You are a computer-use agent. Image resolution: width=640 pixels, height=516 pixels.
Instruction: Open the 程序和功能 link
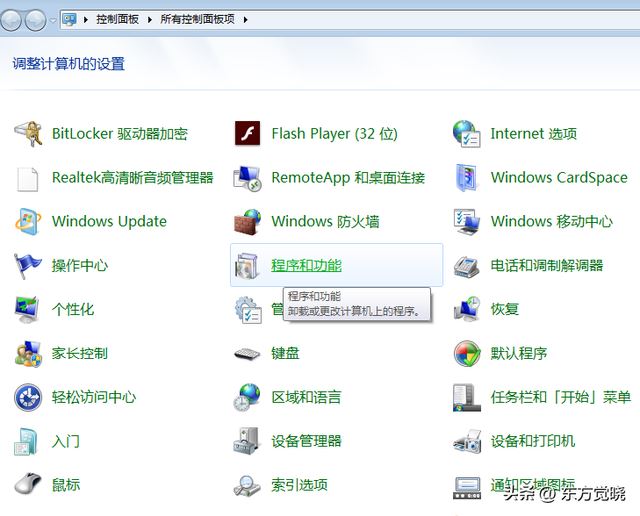[306, 265]
